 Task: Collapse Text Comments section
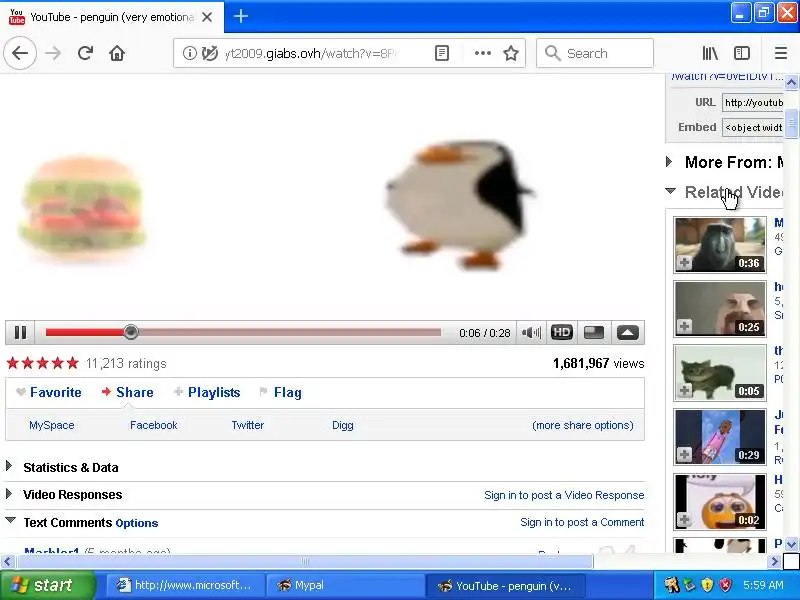point(10,520)
